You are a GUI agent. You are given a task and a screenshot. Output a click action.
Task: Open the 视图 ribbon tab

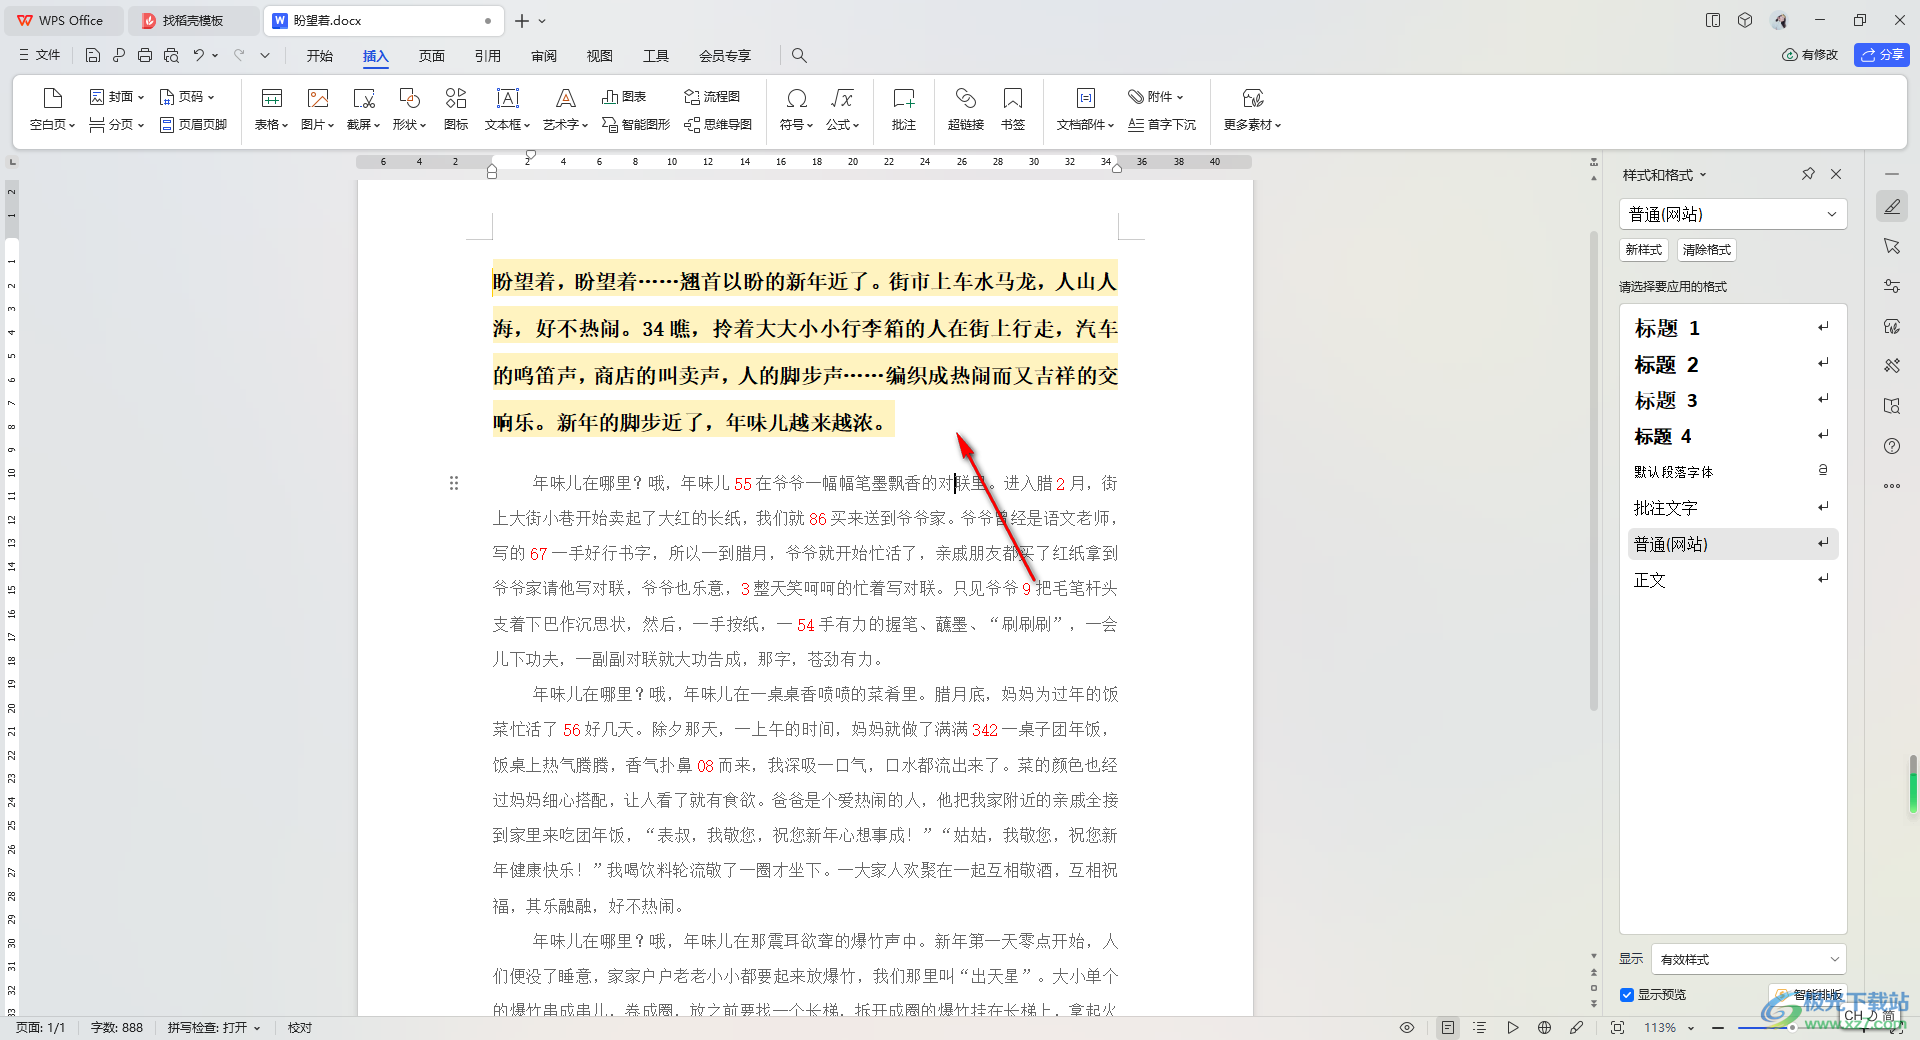(x=600, y=56)
